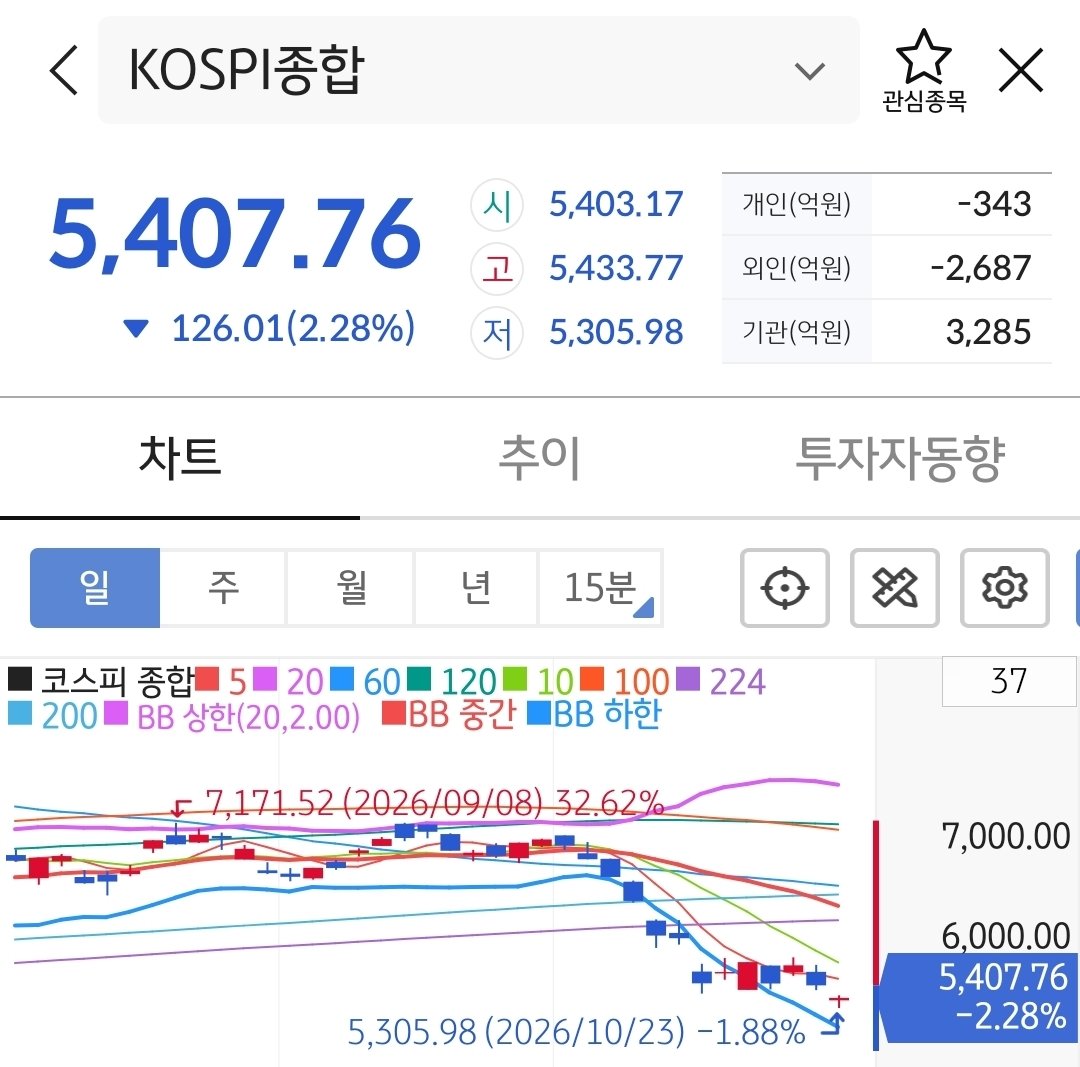Open the KOSPI종합 index selector dropdown
This screenshot has height=1067, width=1080.
click(478, 70)
